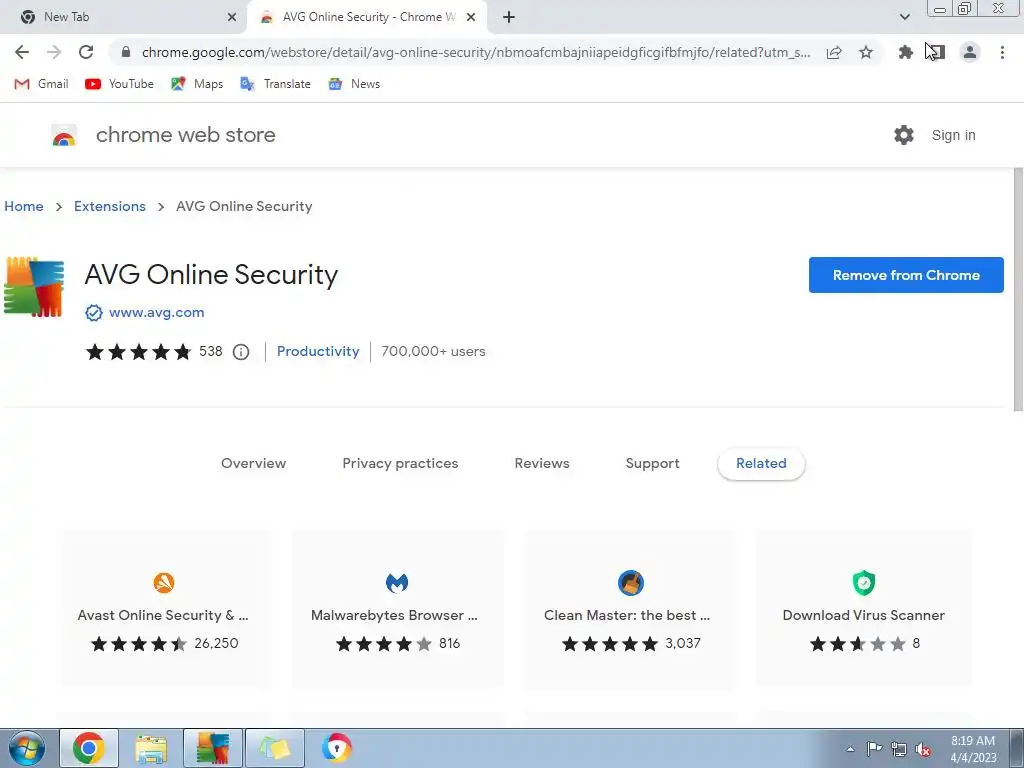Open the www.avg.com publisher link
This screenshot has width=1024, height=768.
coord(157,313)
